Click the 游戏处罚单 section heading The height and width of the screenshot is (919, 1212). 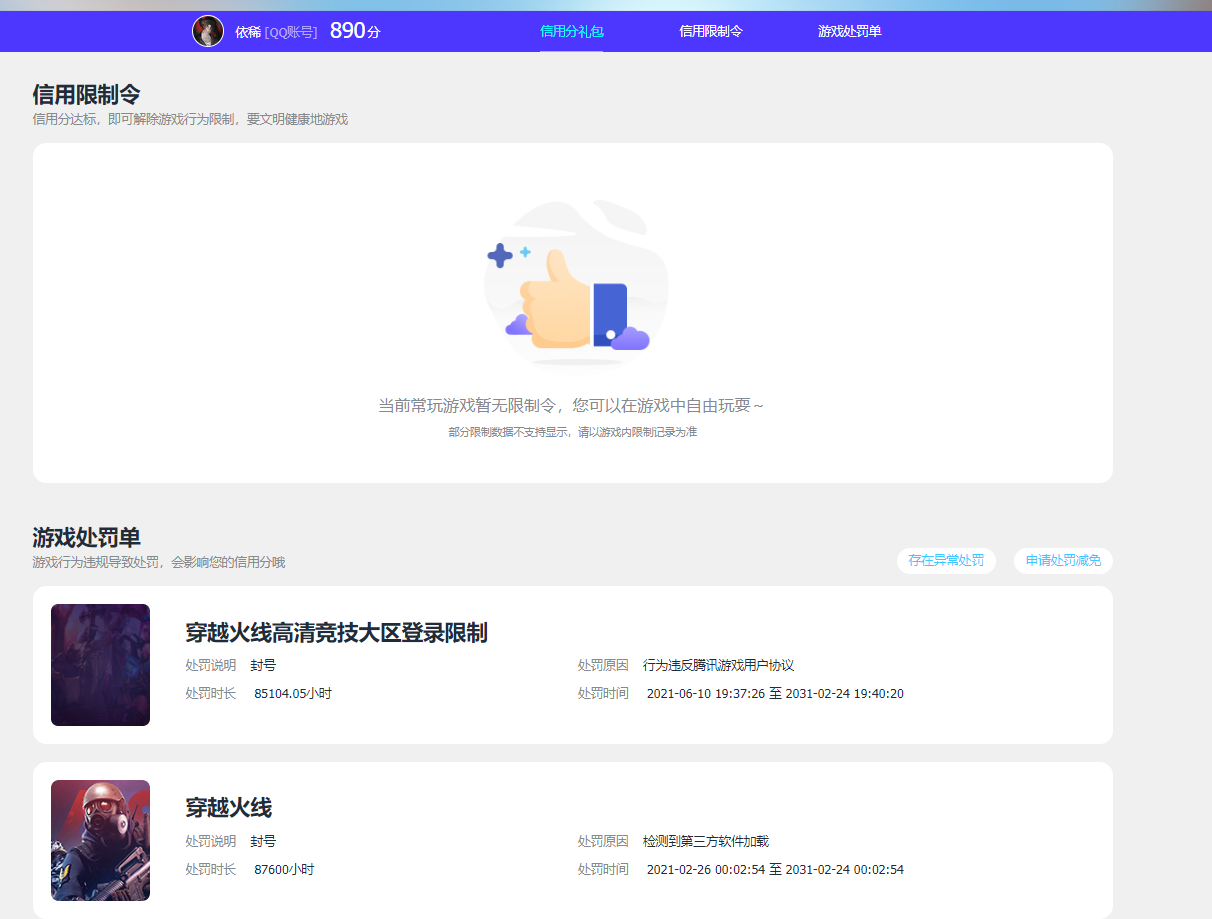[x=86, y=537]
